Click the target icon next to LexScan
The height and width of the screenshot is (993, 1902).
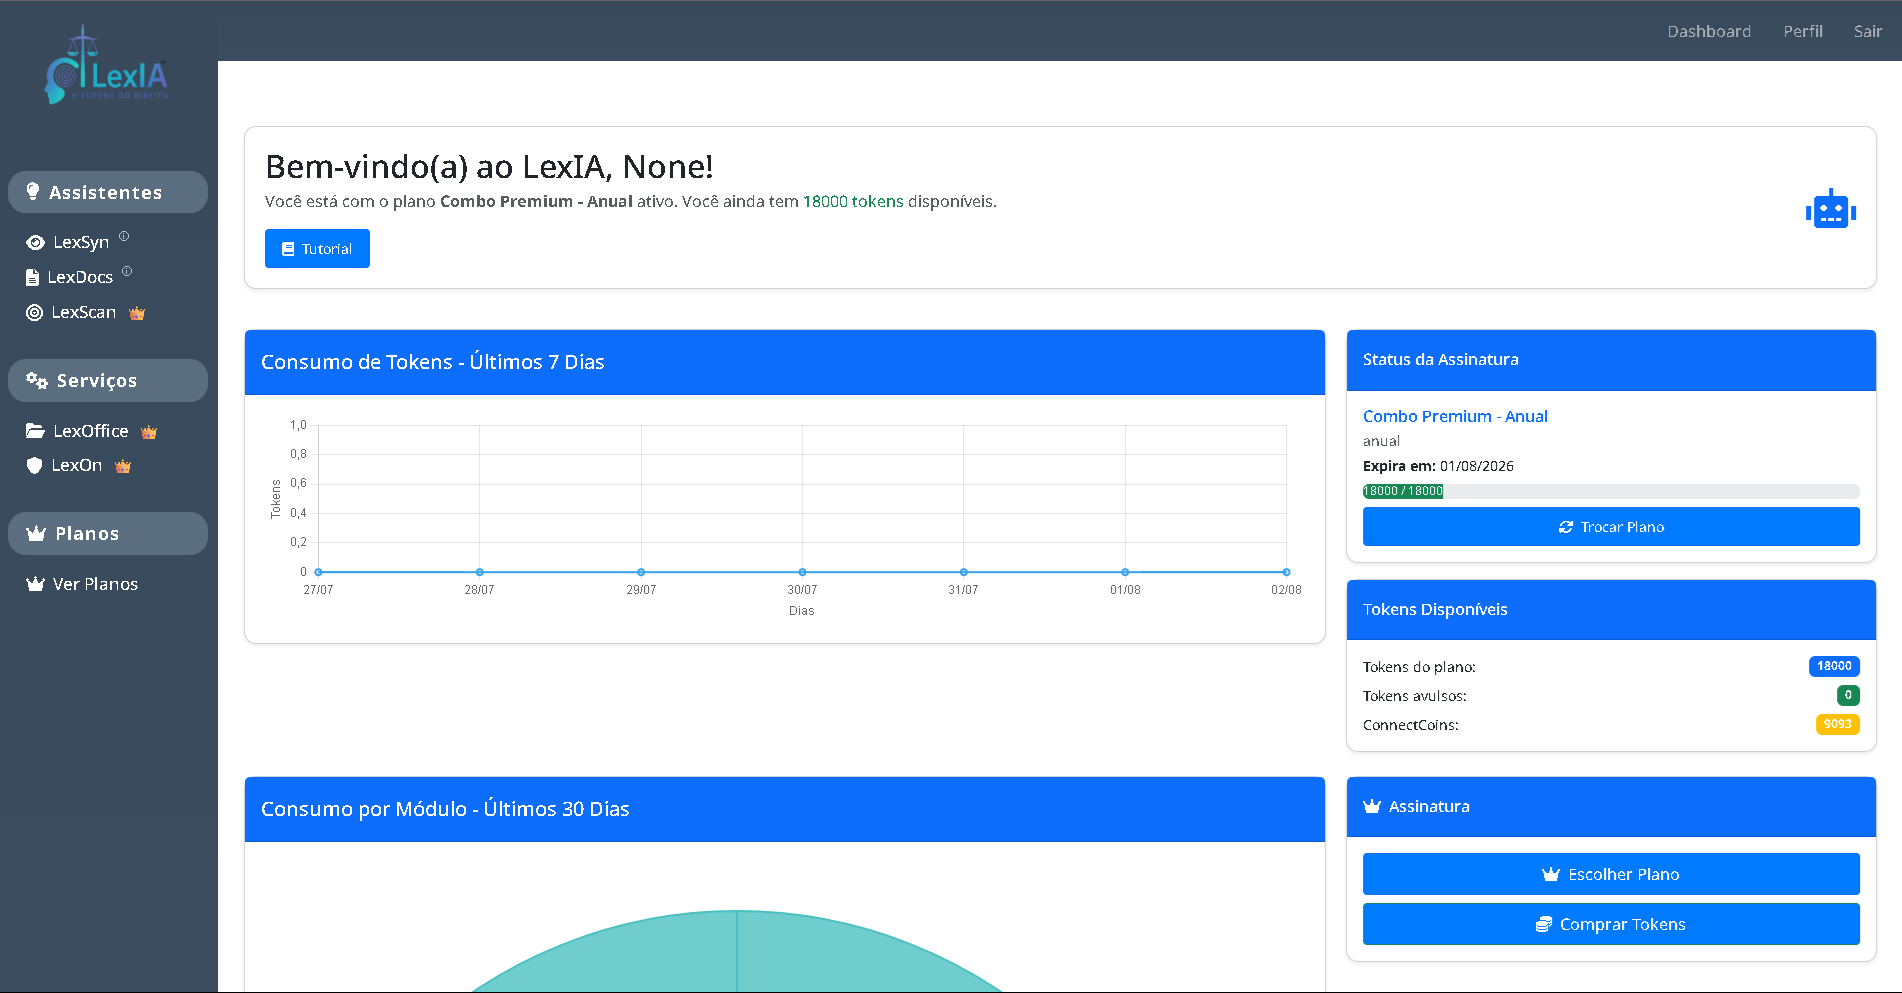click(34, 312)
